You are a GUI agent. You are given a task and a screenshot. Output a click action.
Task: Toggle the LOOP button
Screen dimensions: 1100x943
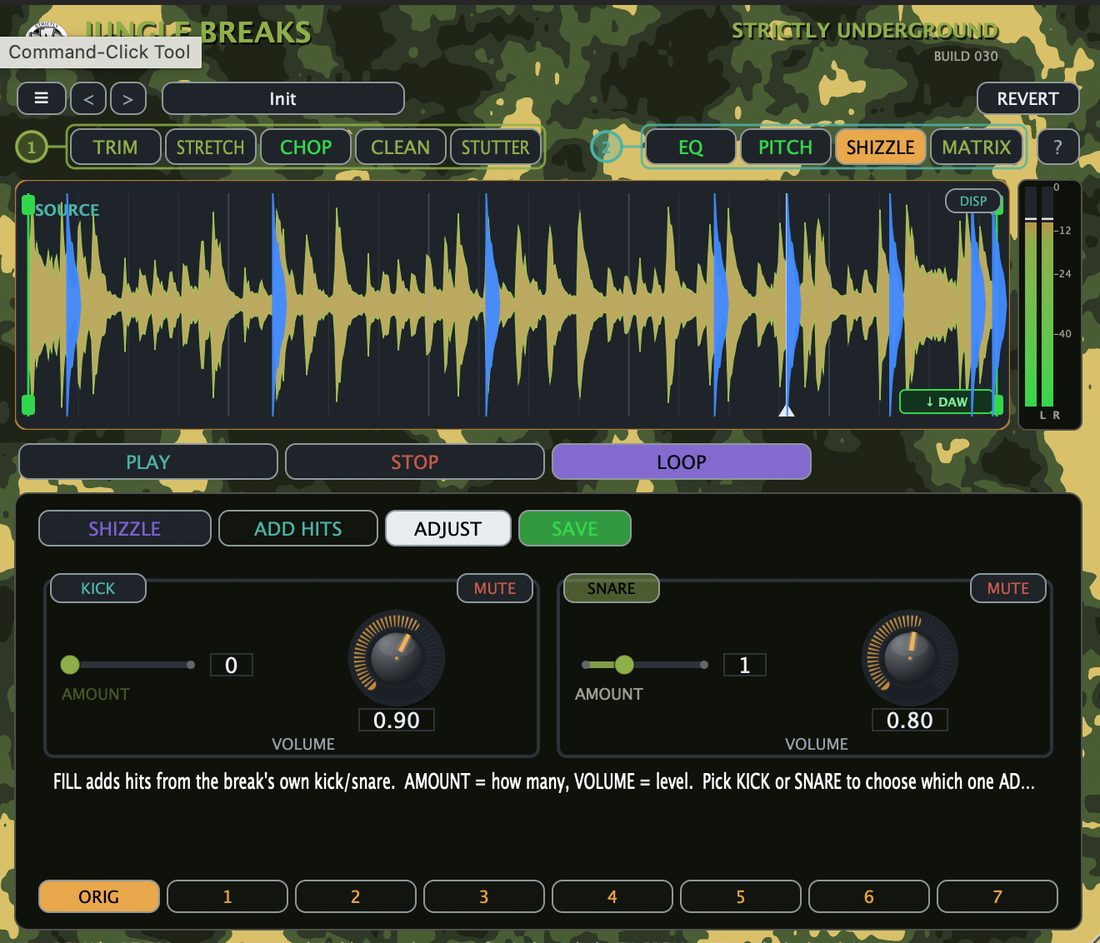681,462
